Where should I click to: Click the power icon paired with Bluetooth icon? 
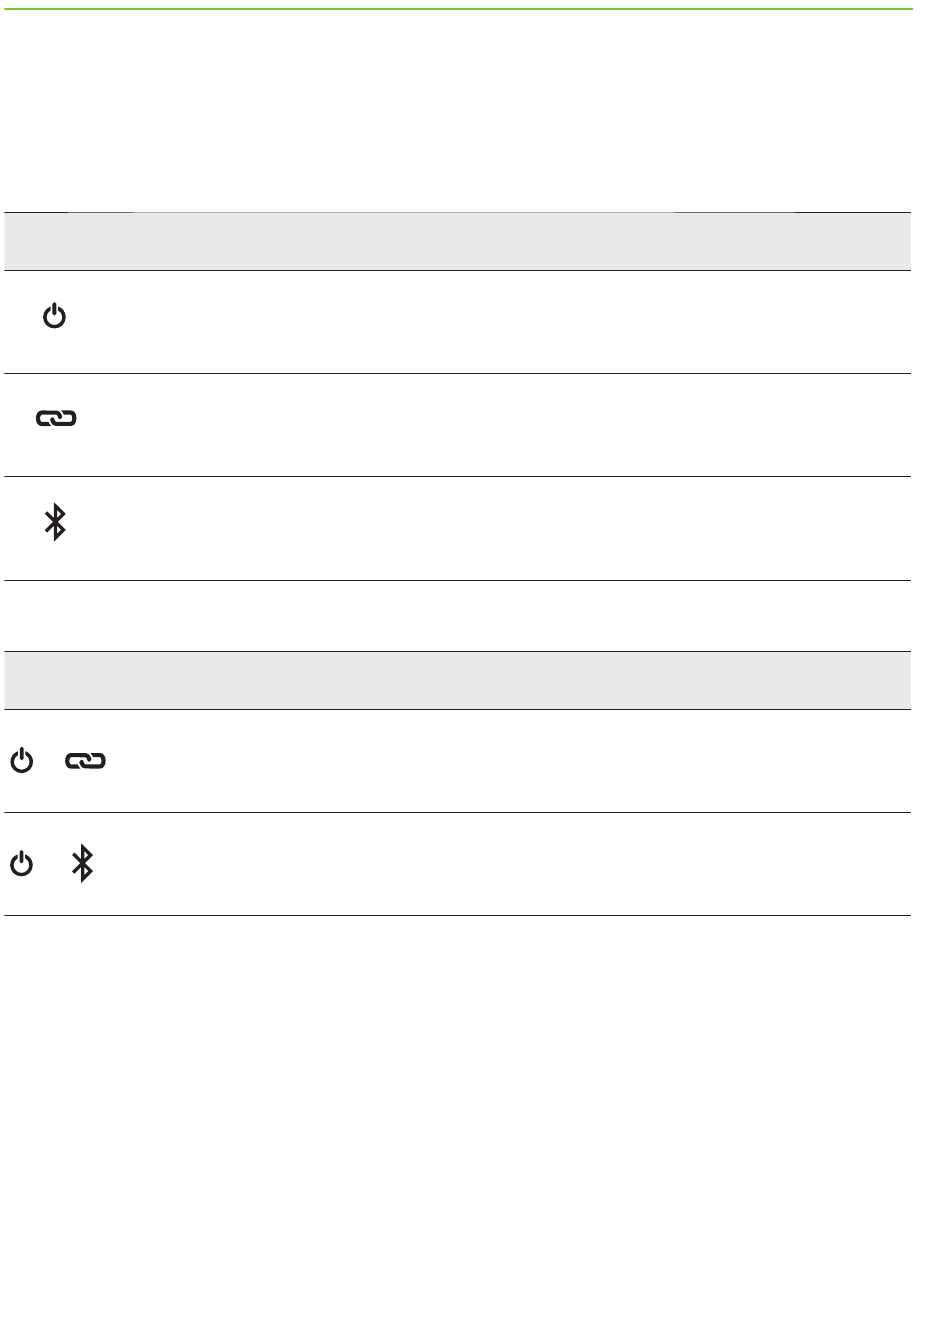pyautogui.click(x=21, y=864)
